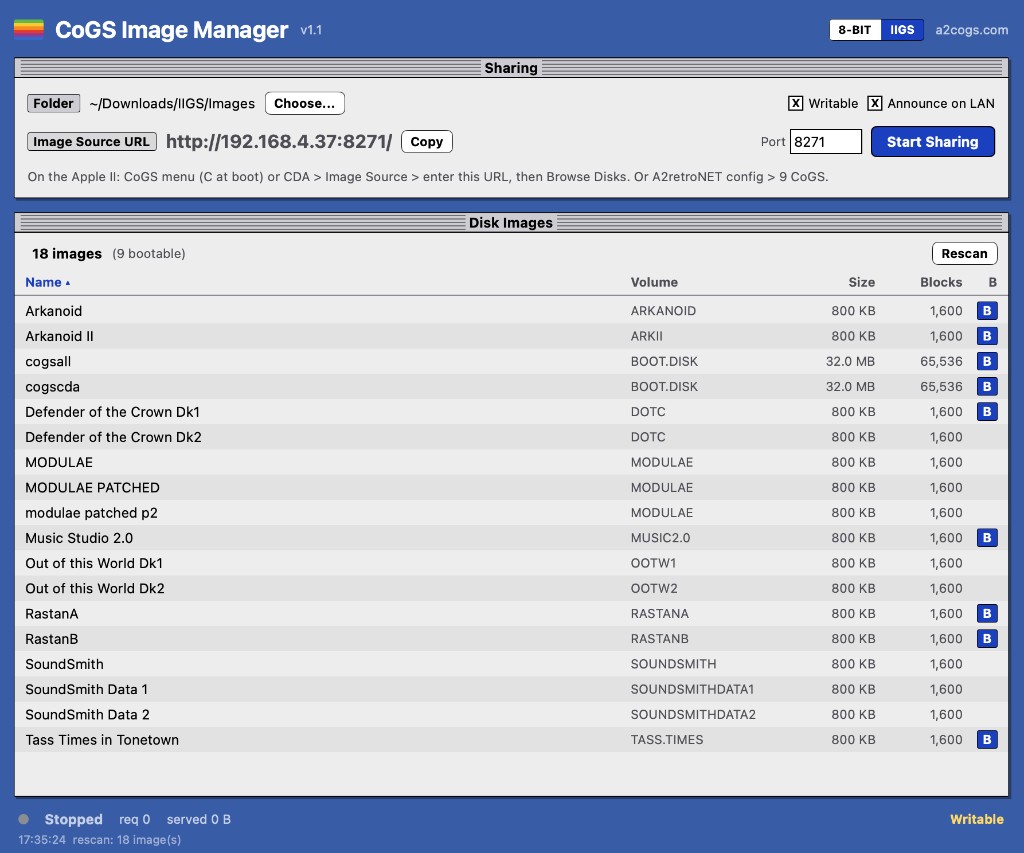The height and width of the screenshot is (853, 1024).
Task: Open the a2cogs.com link
Action: (x=971, y=30)
